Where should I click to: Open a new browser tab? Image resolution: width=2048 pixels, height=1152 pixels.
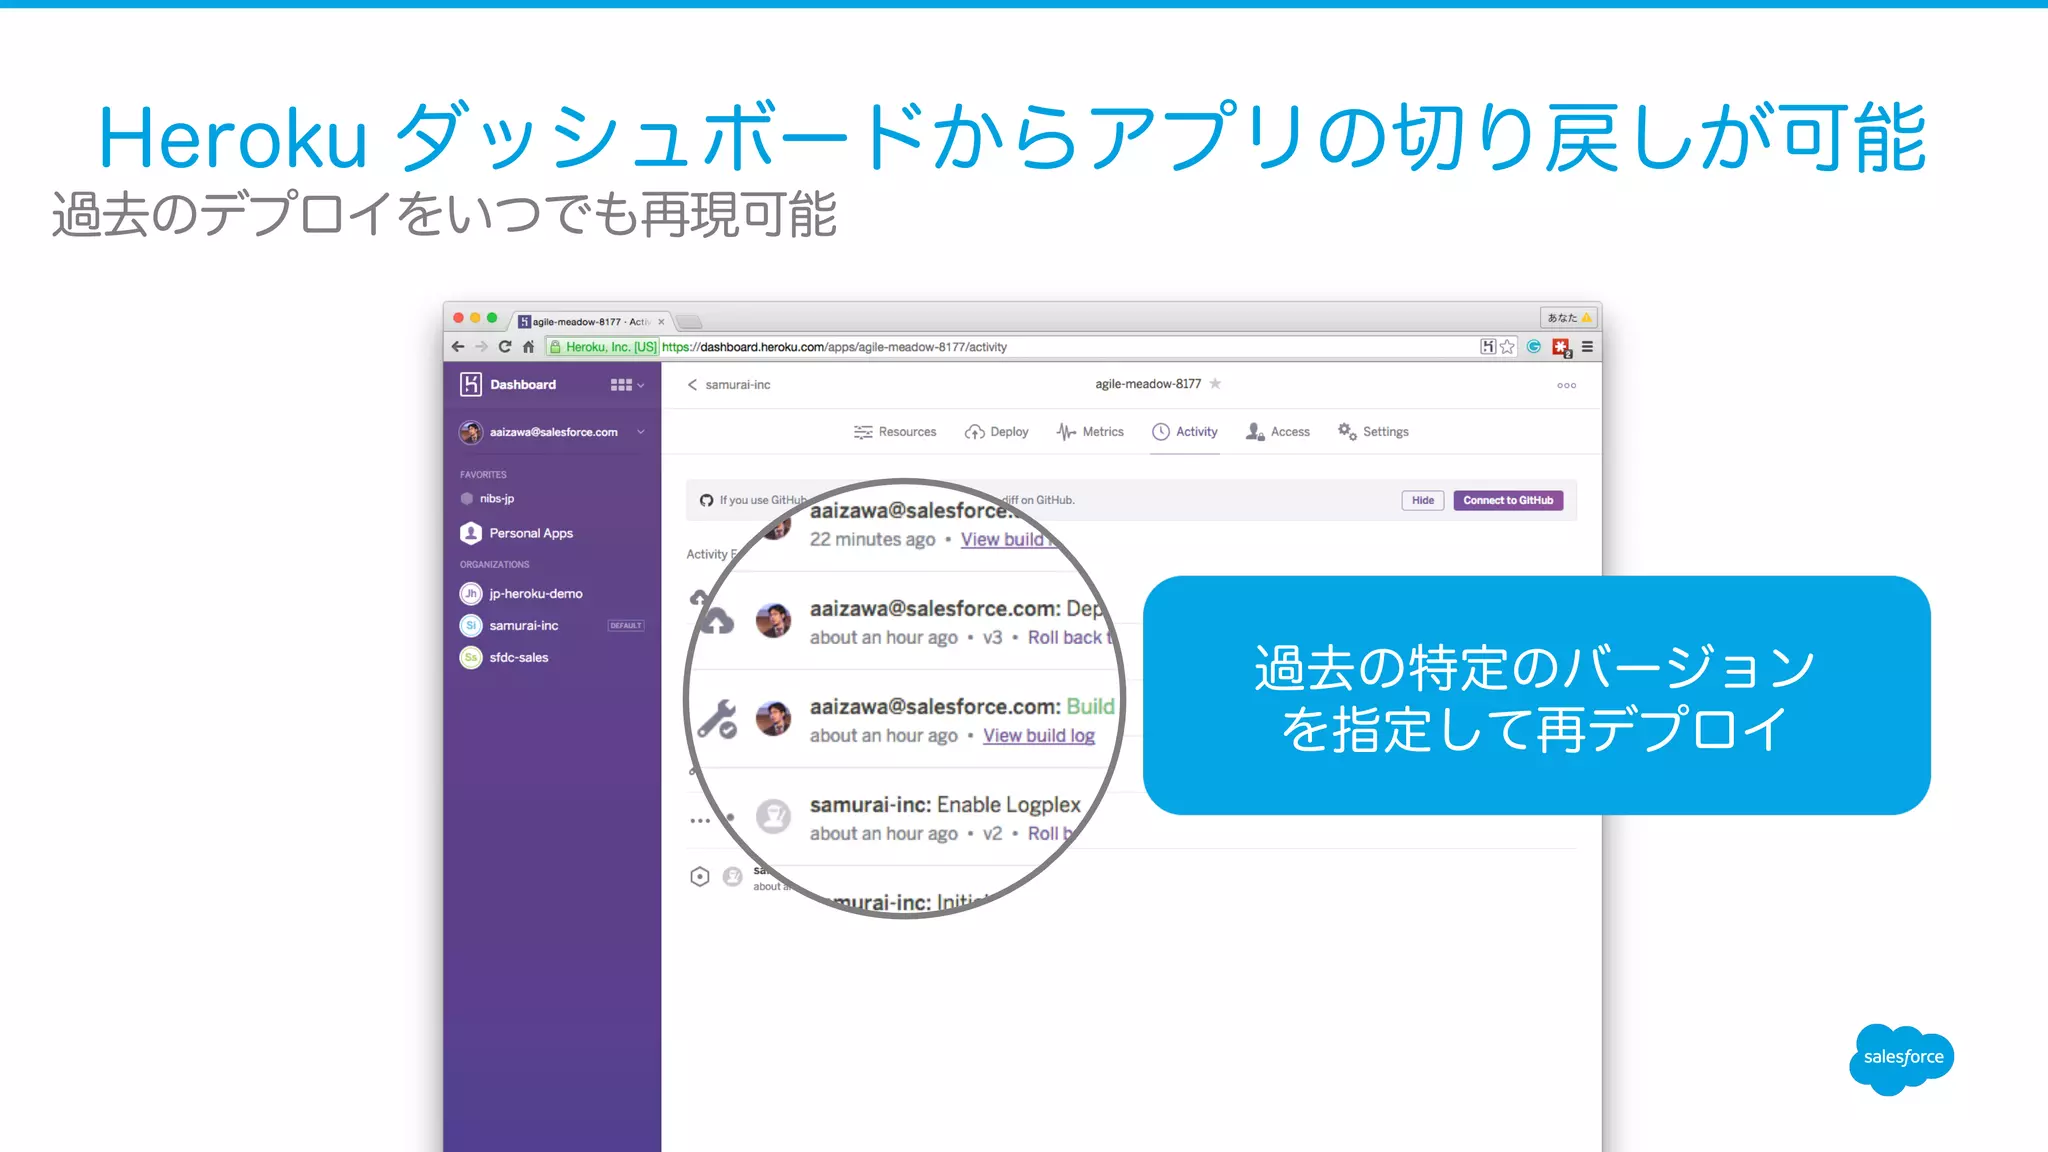[x=689, y=322]
